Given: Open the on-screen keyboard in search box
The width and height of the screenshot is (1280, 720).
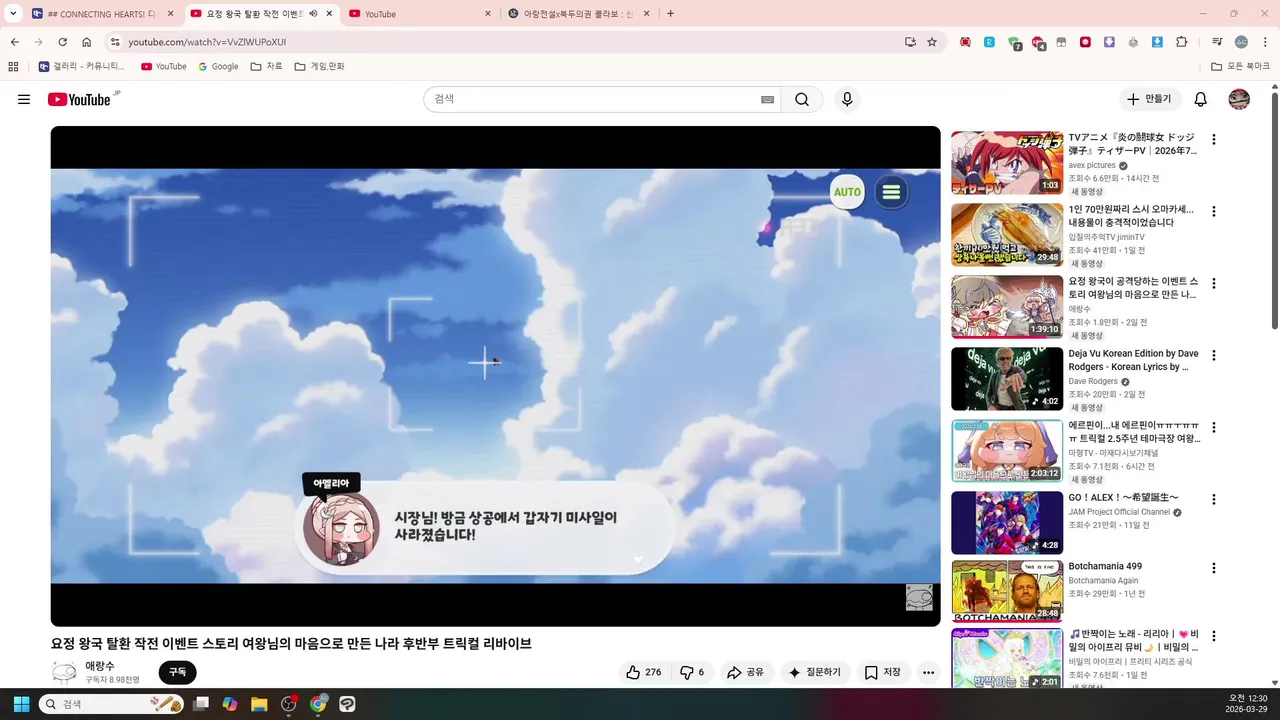Looking at the screenshot, I should coord(767,99).
